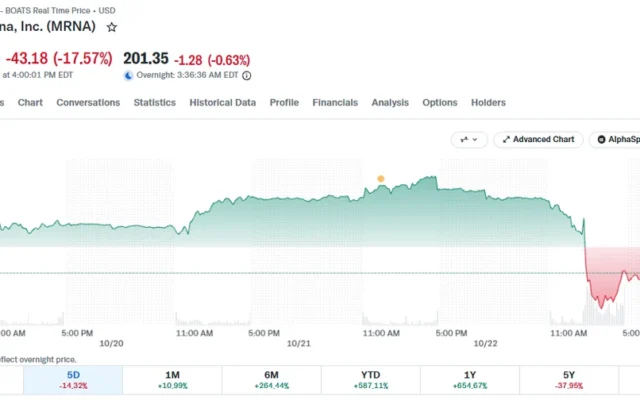The width and height of the screenshot is (640, 400).
Task: Open the Conversations tab
Action: 88,102
